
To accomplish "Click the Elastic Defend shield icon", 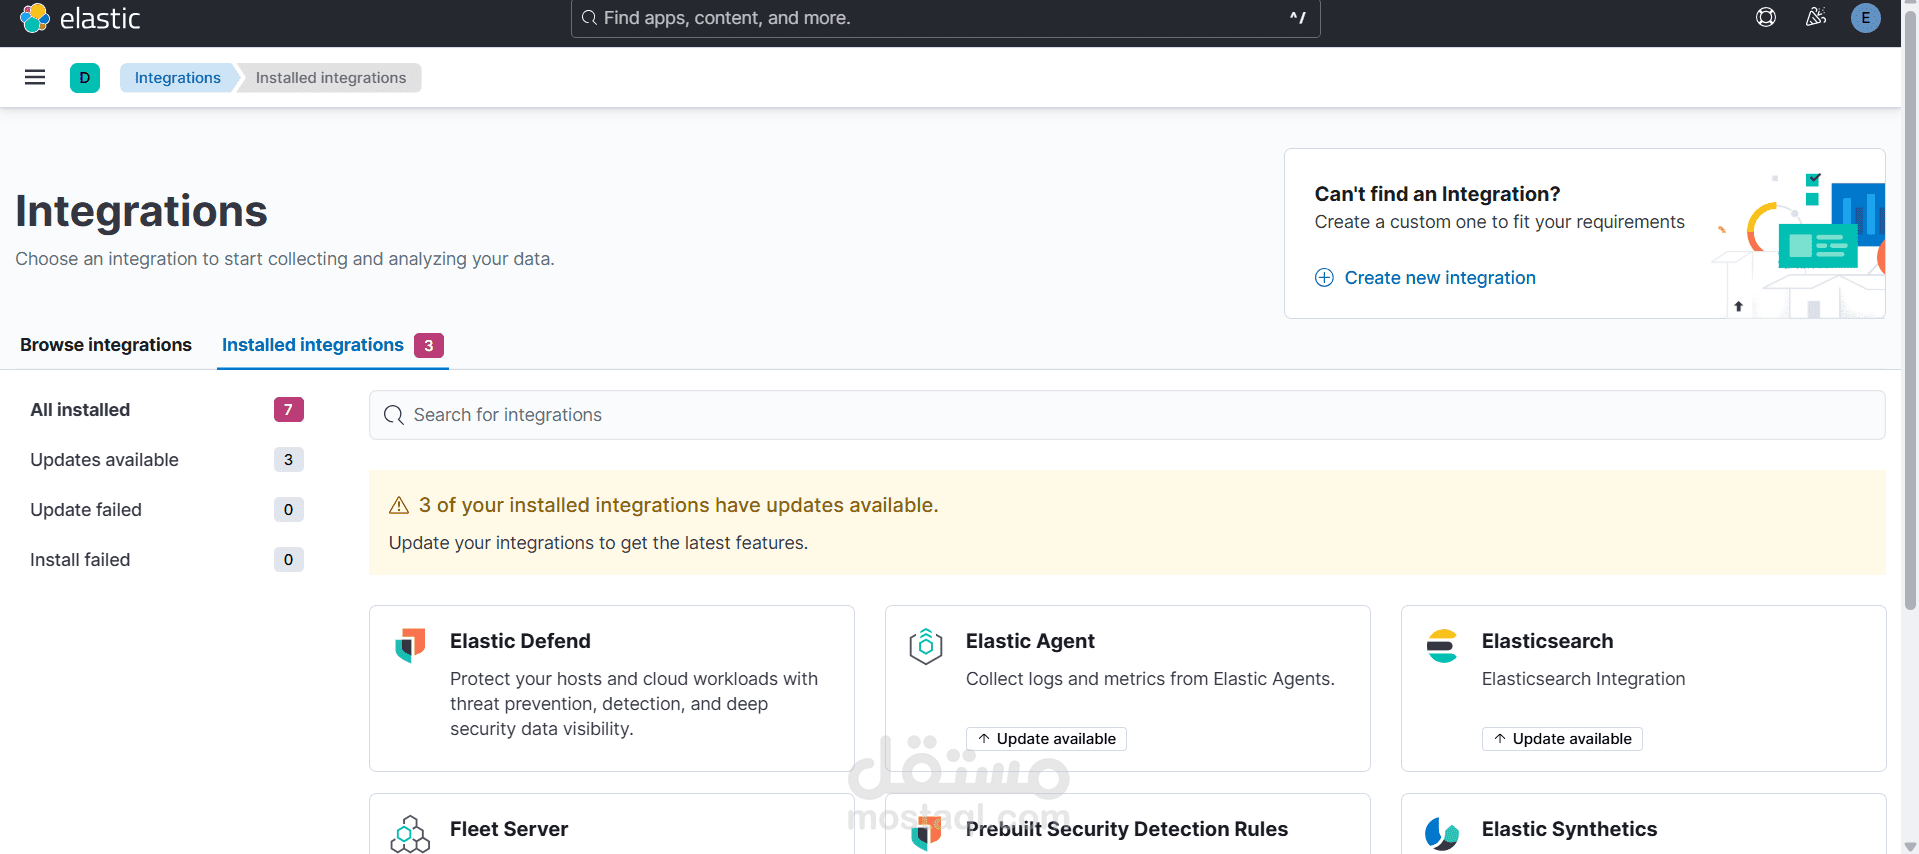I will 410,645.
